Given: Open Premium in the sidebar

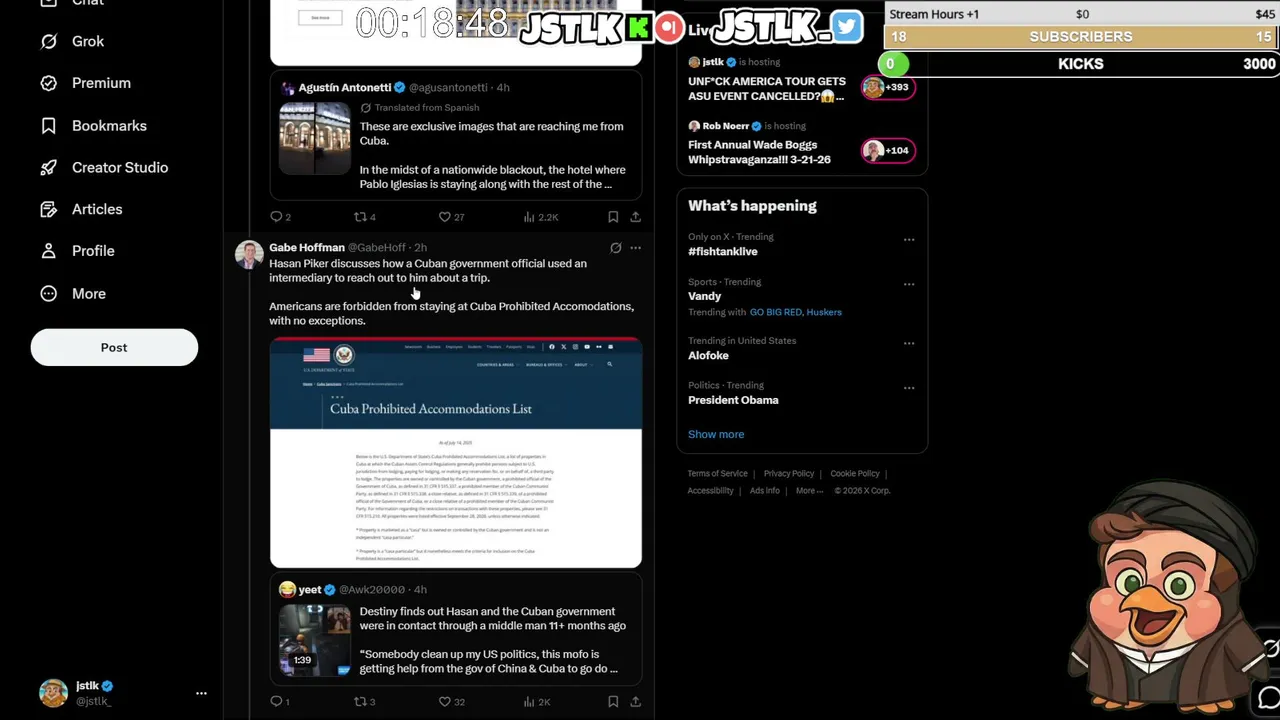Looking at the screenshot, I should click(85, 83).
